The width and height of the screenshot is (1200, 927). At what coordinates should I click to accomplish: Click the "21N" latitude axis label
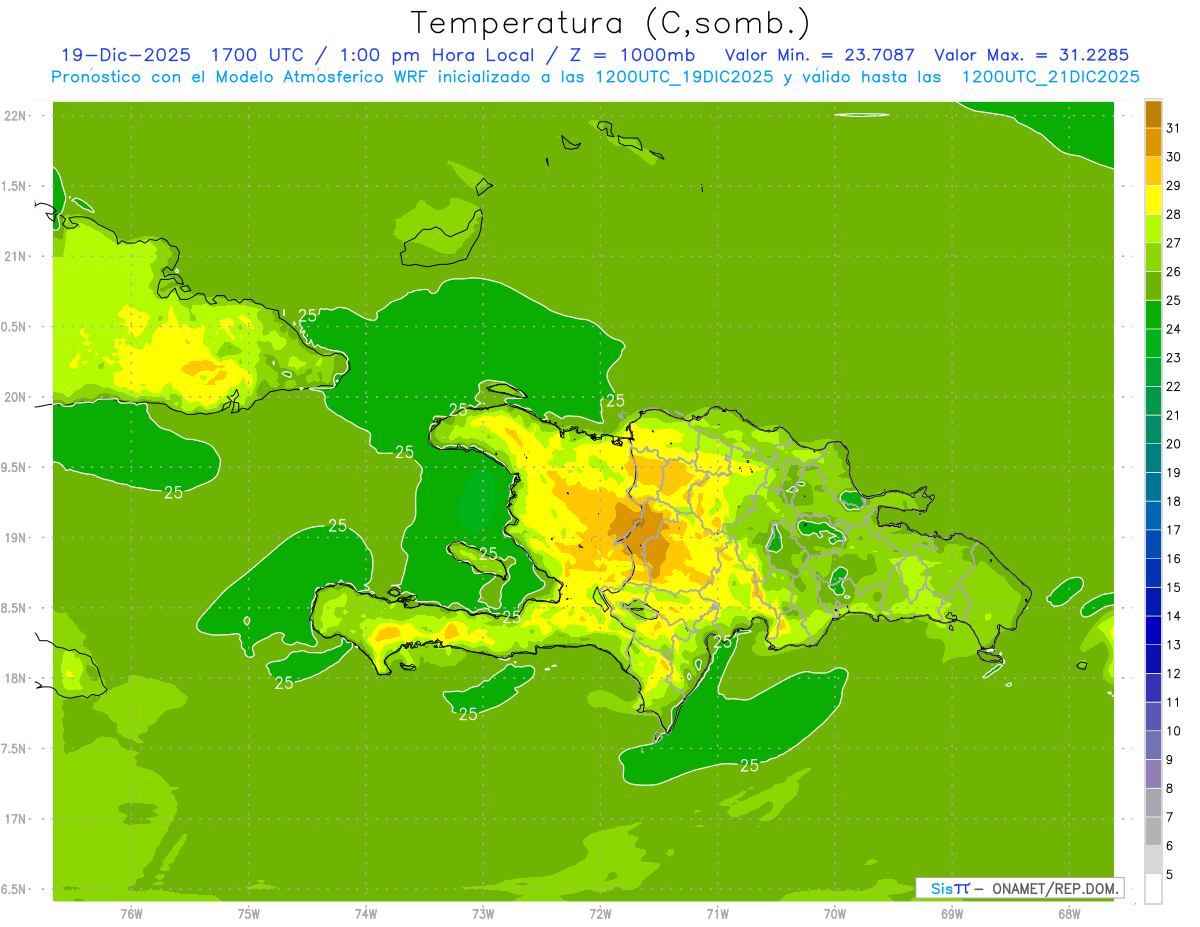click(x=15, y=256)
